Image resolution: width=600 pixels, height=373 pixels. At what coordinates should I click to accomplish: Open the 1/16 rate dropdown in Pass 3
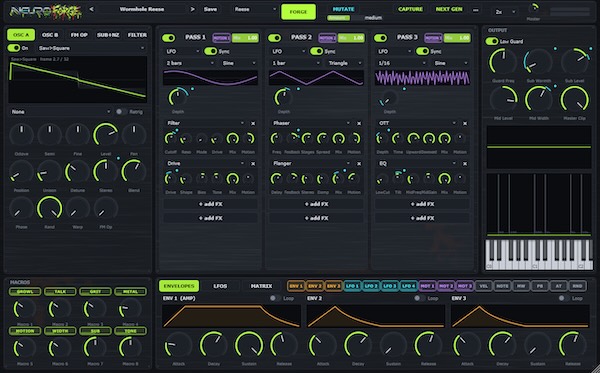tap(401, 63)
